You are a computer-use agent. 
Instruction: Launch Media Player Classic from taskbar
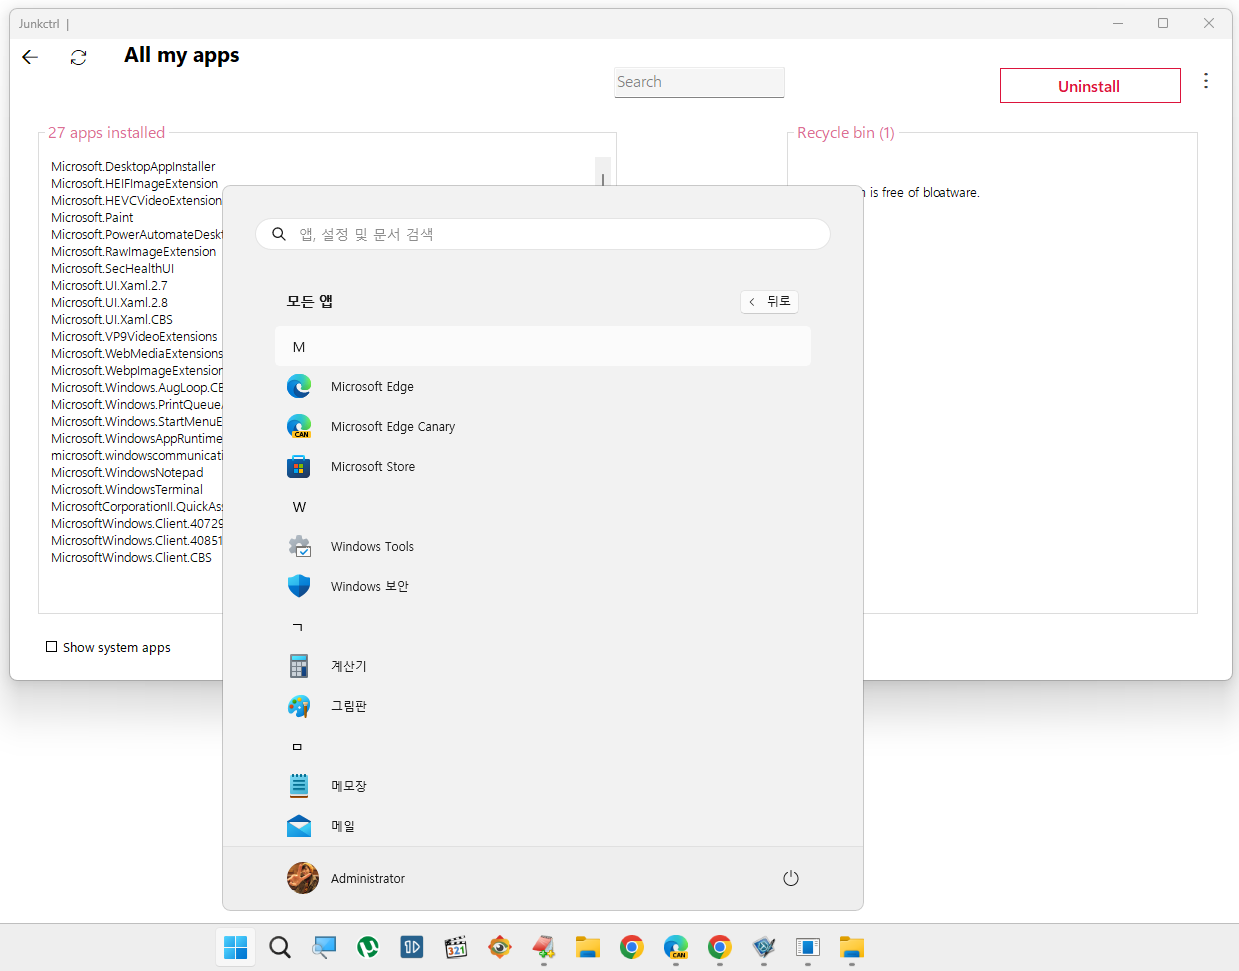[456, 947]
